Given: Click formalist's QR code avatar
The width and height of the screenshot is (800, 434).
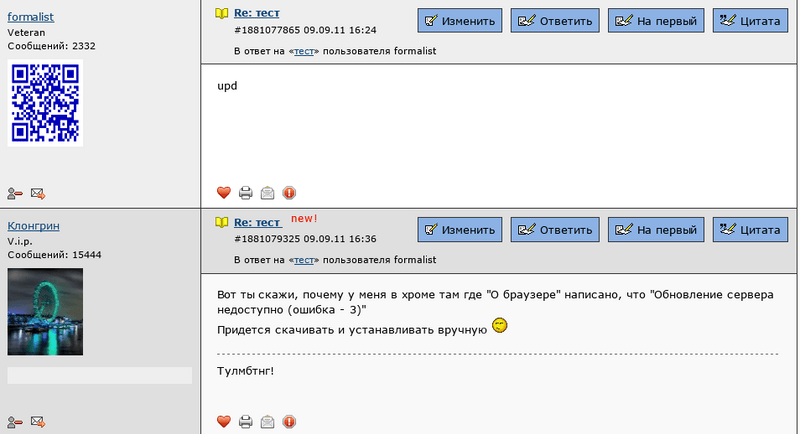Looking at the screenshot, I should [x=45, y=102].
